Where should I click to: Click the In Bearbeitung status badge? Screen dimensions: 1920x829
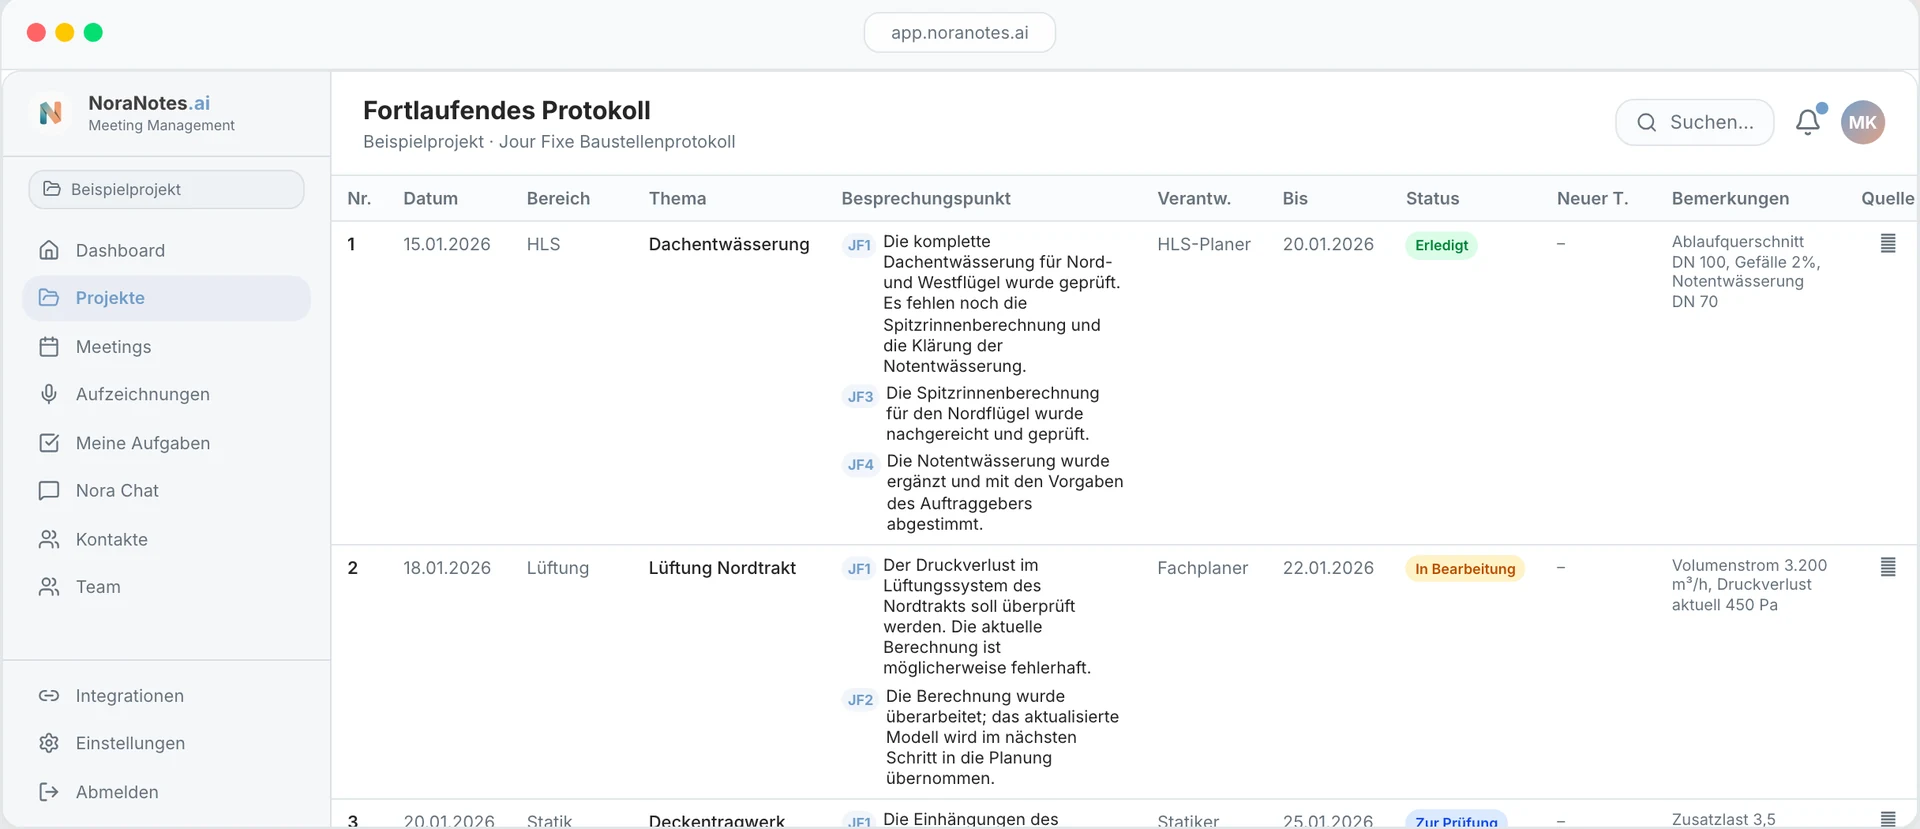click(x=1465, y=569)
